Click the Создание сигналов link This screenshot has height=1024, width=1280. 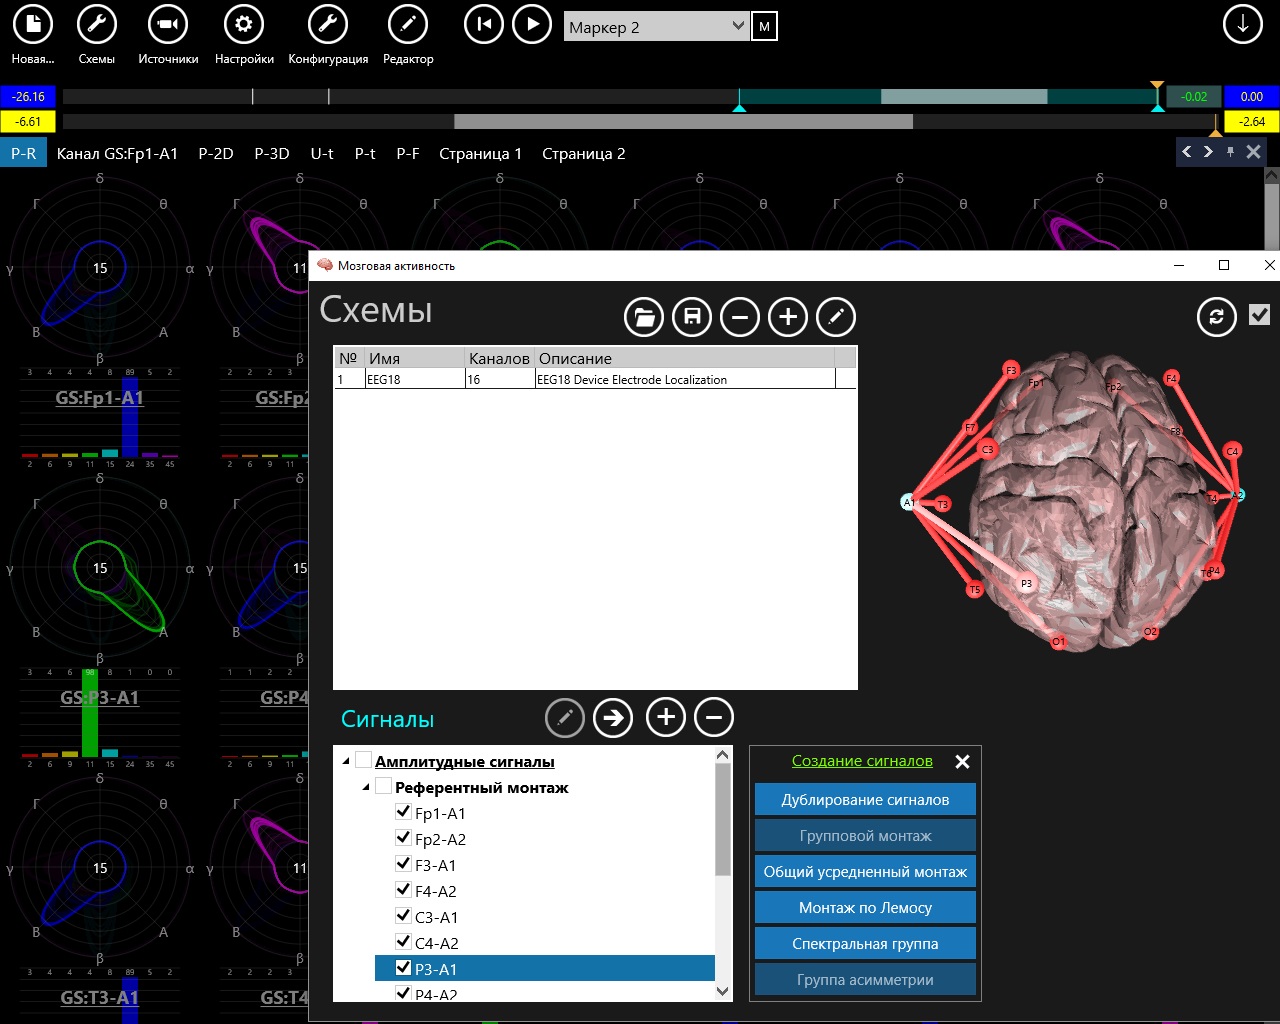(x=862, y=761)
